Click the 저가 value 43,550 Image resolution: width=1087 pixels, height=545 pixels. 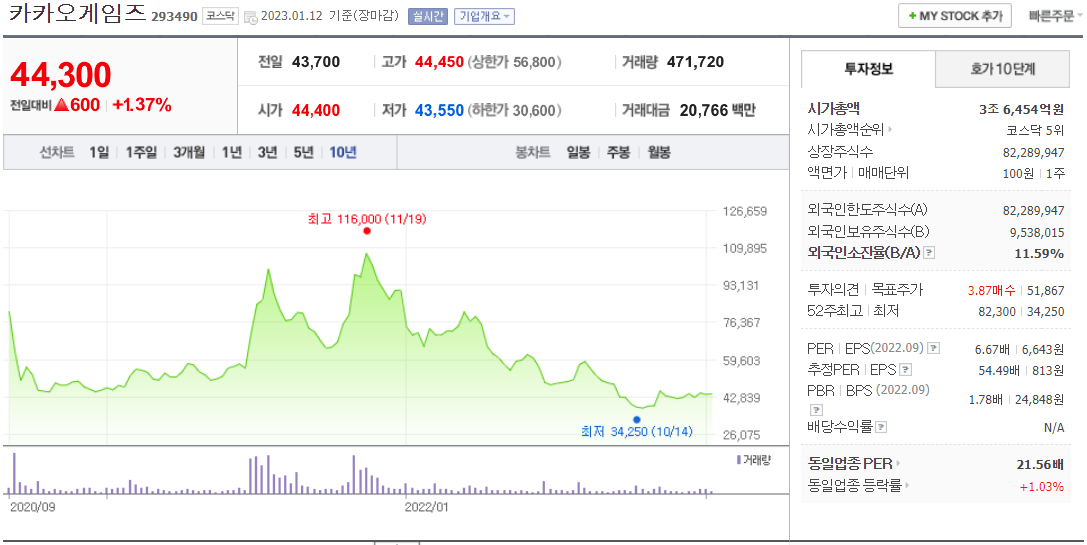(x=439, y=110)
